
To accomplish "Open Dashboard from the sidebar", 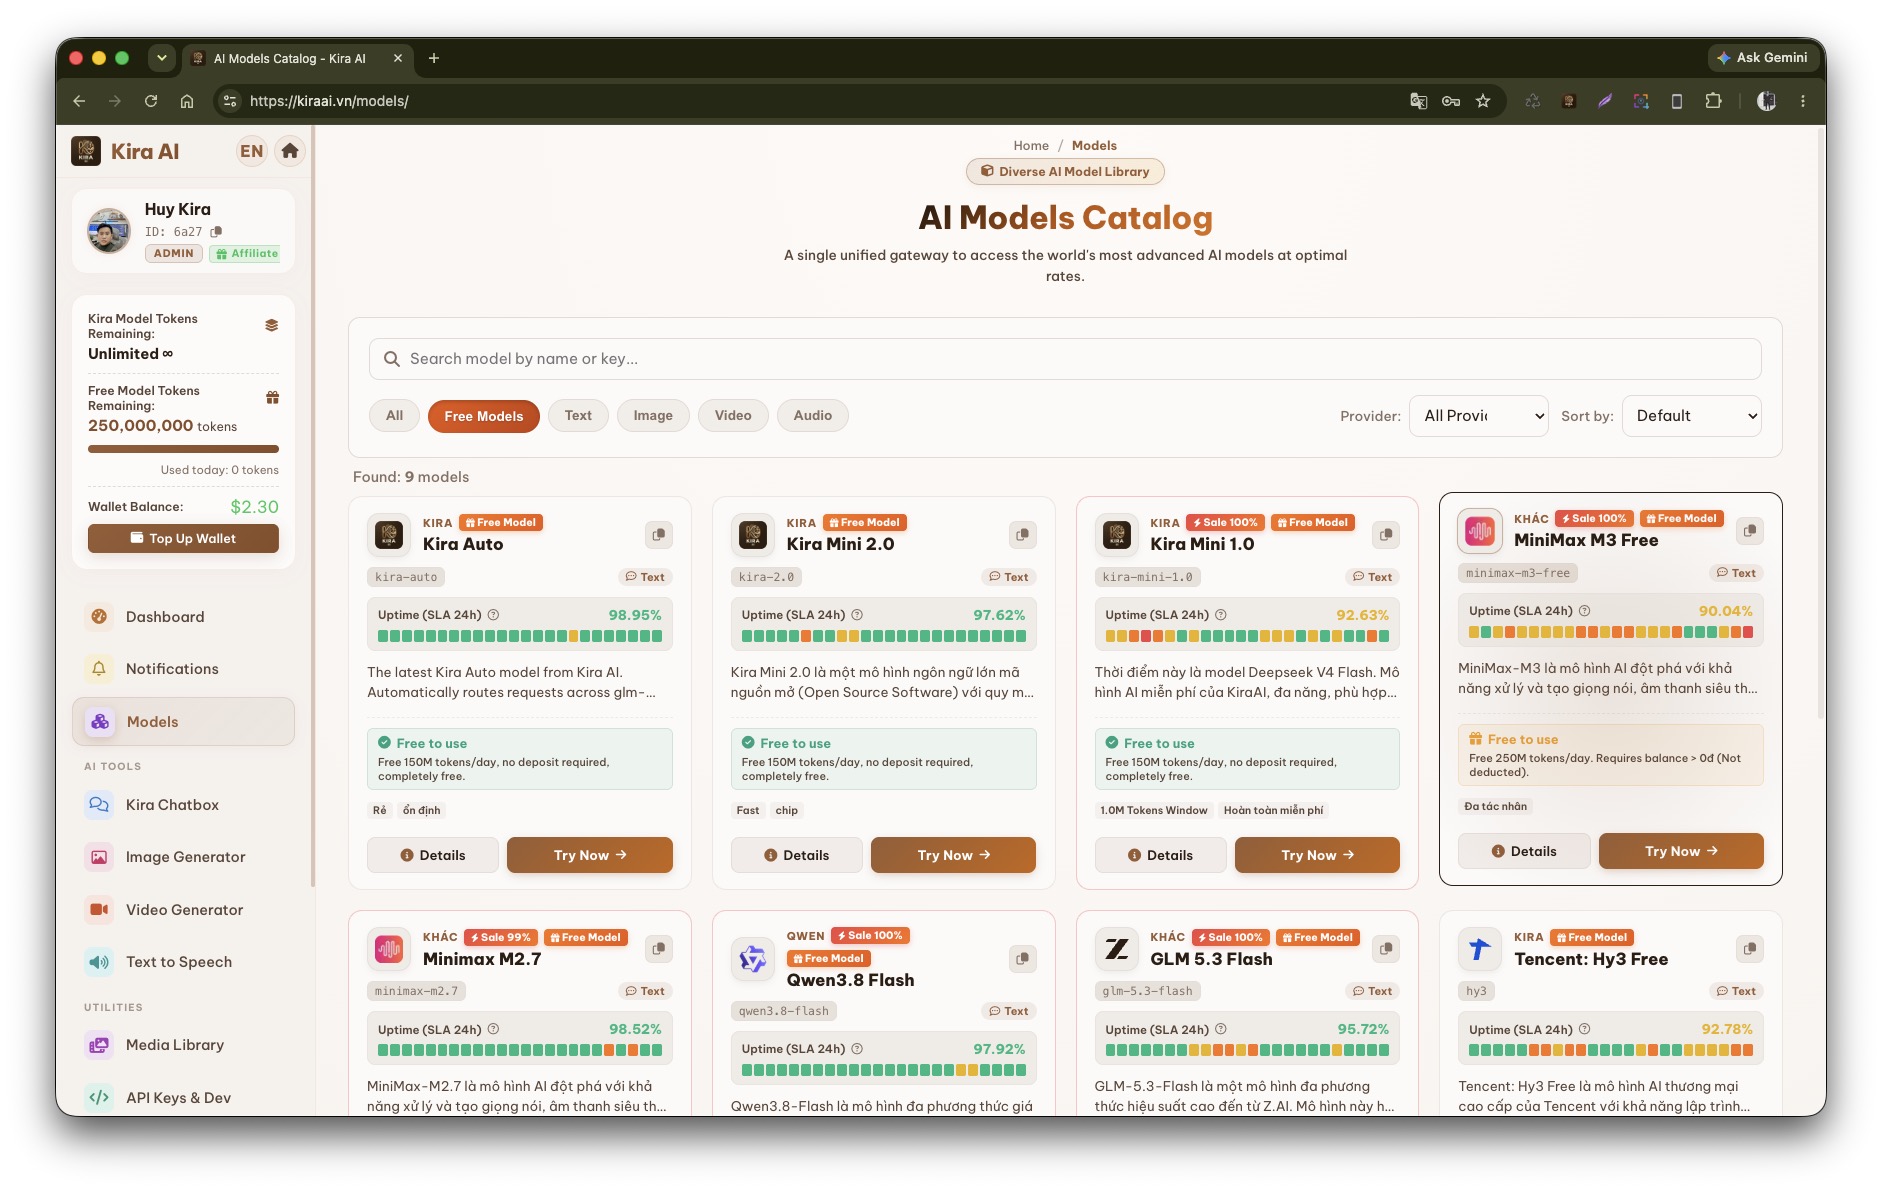I will tap(183, 617).
